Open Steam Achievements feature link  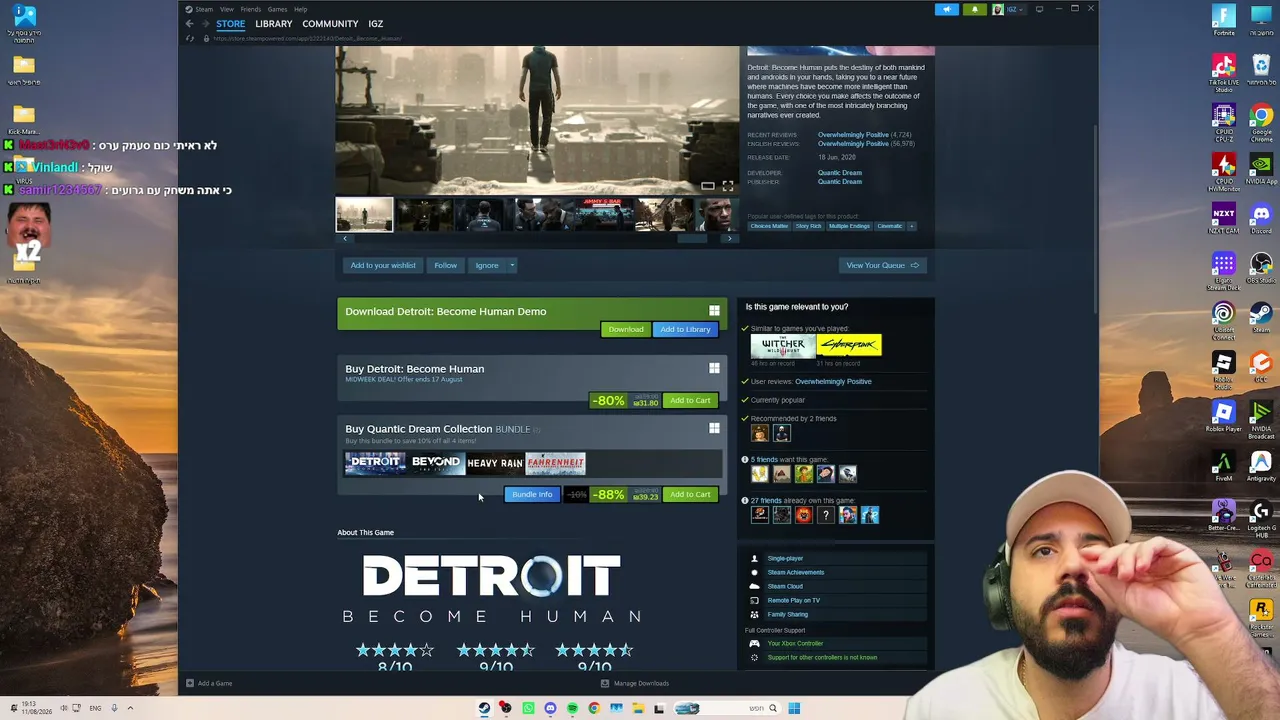tap(795, 572)
